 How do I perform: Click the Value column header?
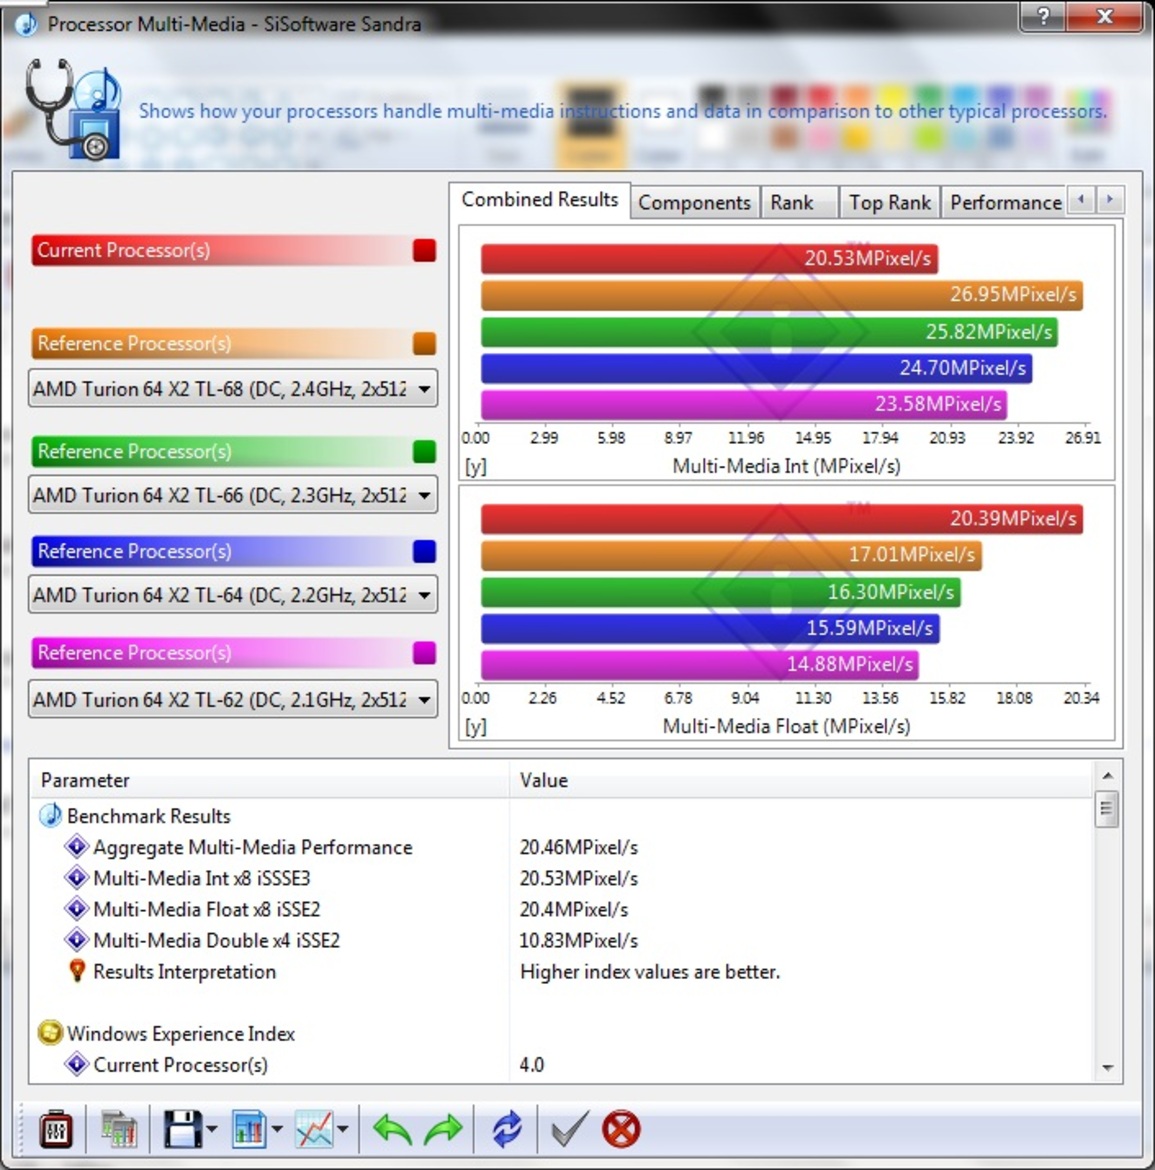[801, 780]
